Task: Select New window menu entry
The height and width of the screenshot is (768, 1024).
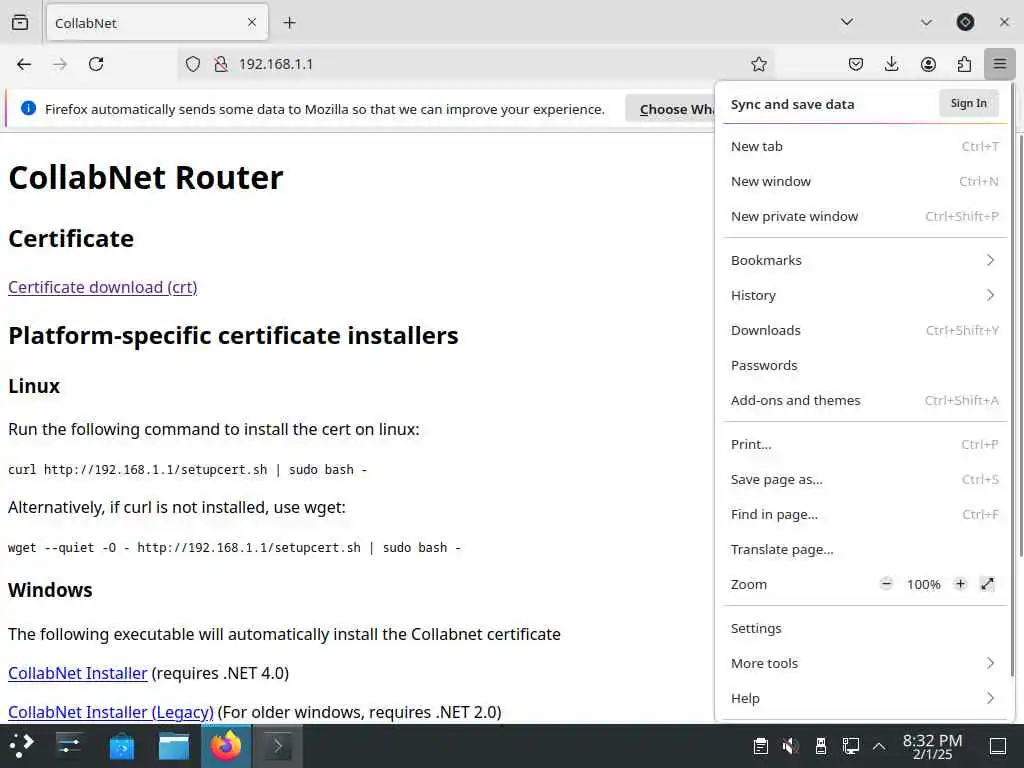Action: pyautogui.click(x=865, y=182)
